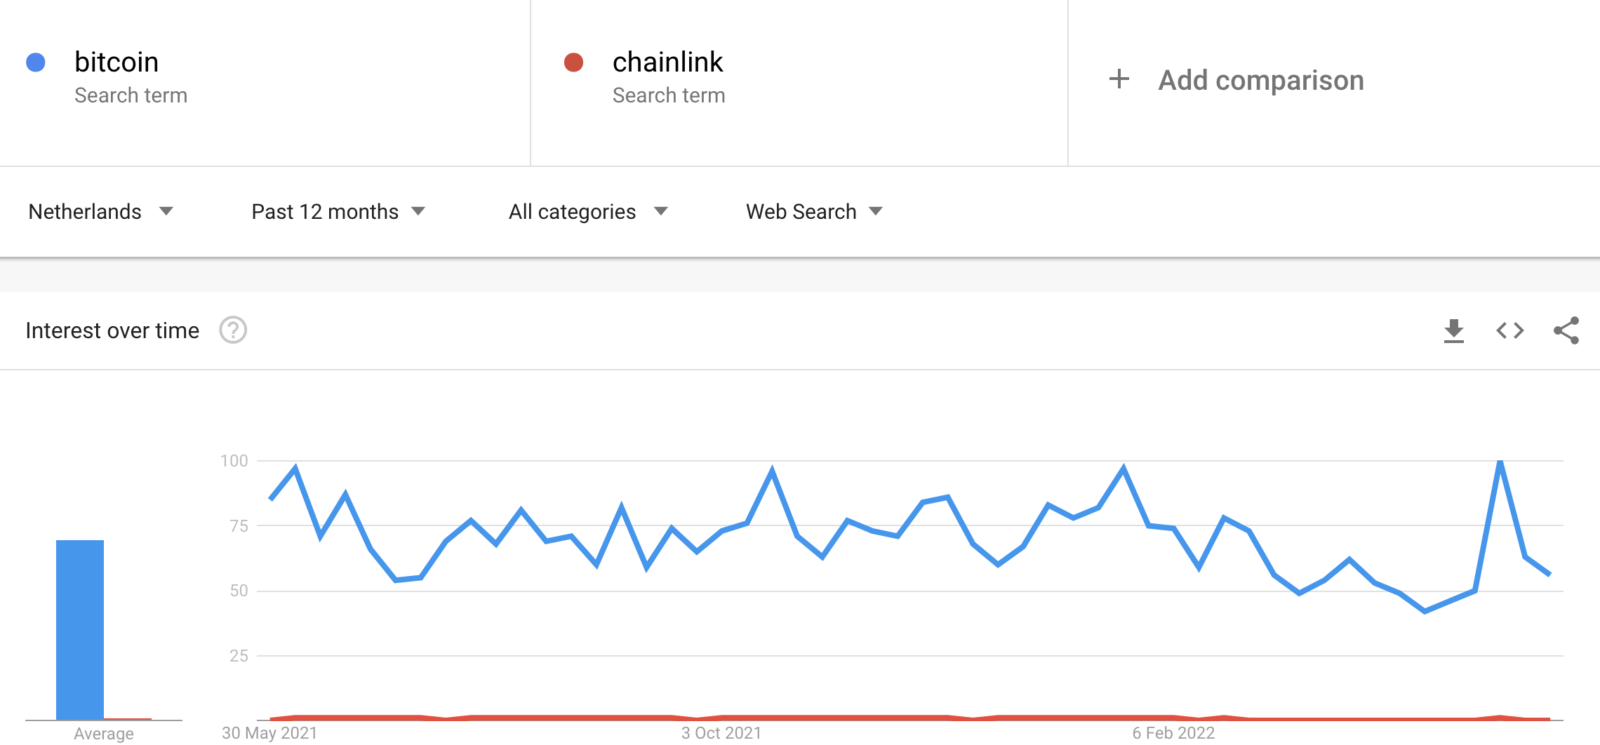Viewport: 1600px width, 745px height.
Task: Open the Netherlands region dropdown
Action: tap(101, 212)
